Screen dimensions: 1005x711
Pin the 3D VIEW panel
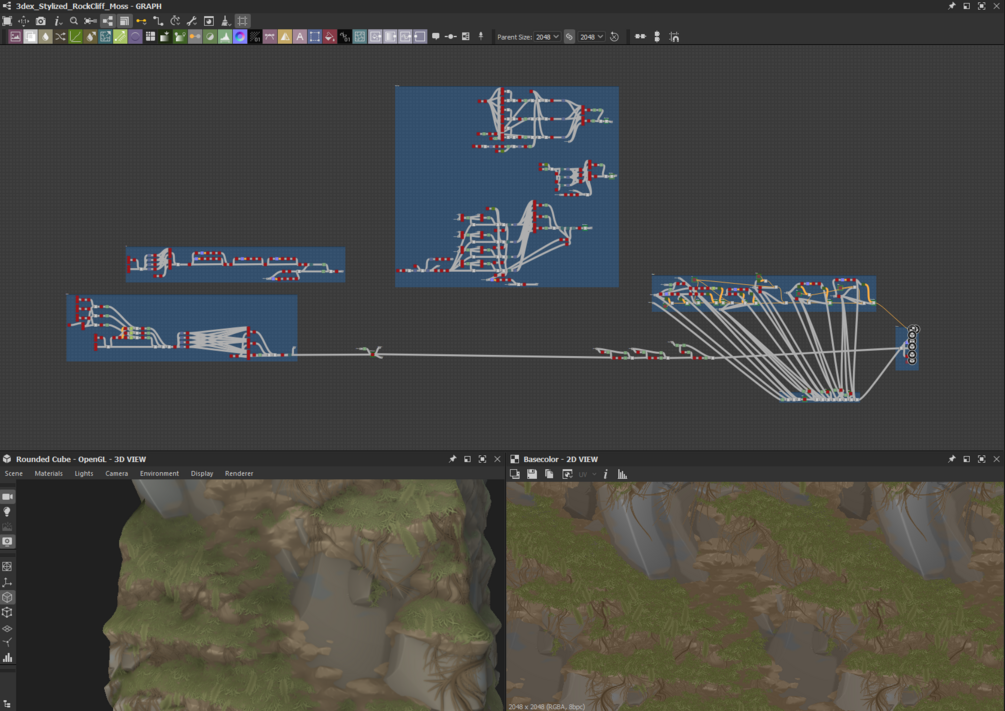[x=453, y=459]
